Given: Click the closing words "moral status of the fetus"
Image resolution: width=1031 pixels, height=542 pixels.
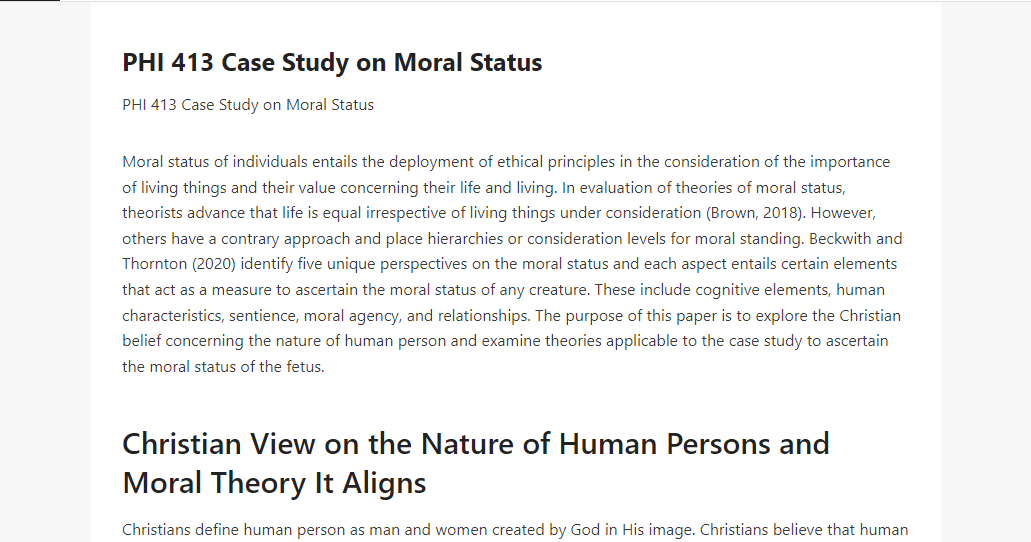Looking at the screenshot, I should pos(237,367).
